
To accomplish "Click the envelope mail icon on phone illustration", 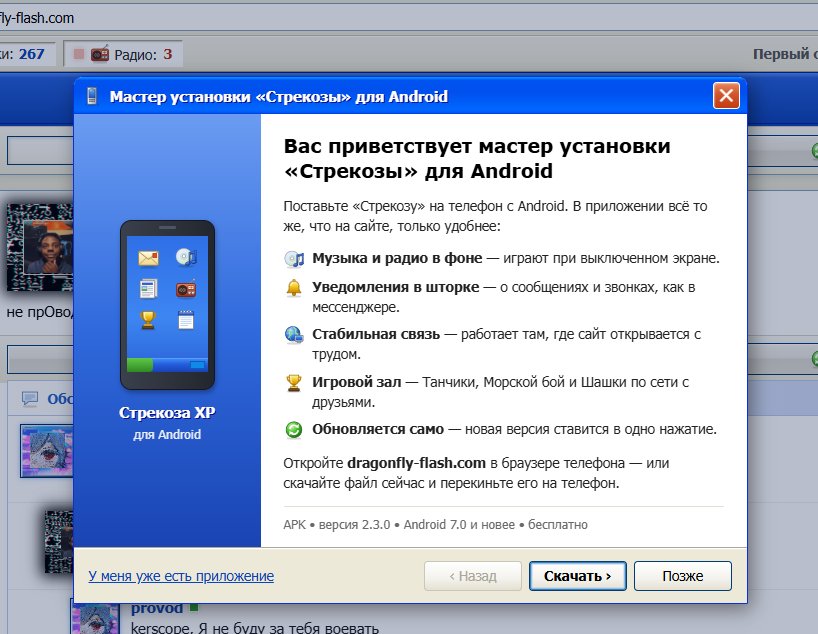I will [148, 258].
